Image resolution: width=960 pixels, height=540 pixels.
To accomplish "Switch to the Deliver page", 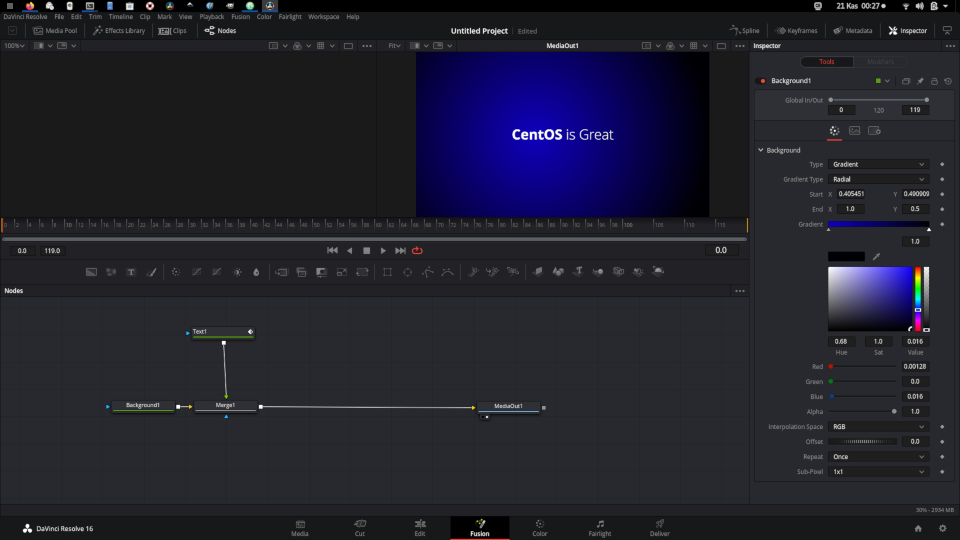I will tap(659, 528).
